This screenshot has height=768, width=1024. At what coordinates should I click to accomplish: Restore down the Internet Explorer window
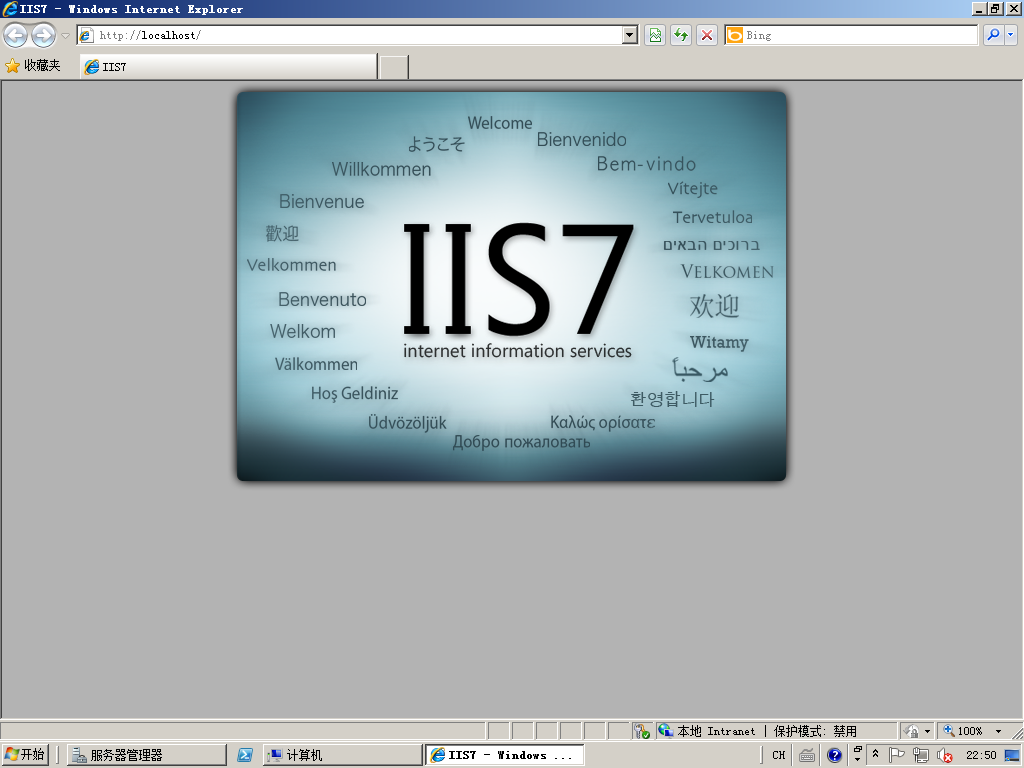tap(995, 8)
